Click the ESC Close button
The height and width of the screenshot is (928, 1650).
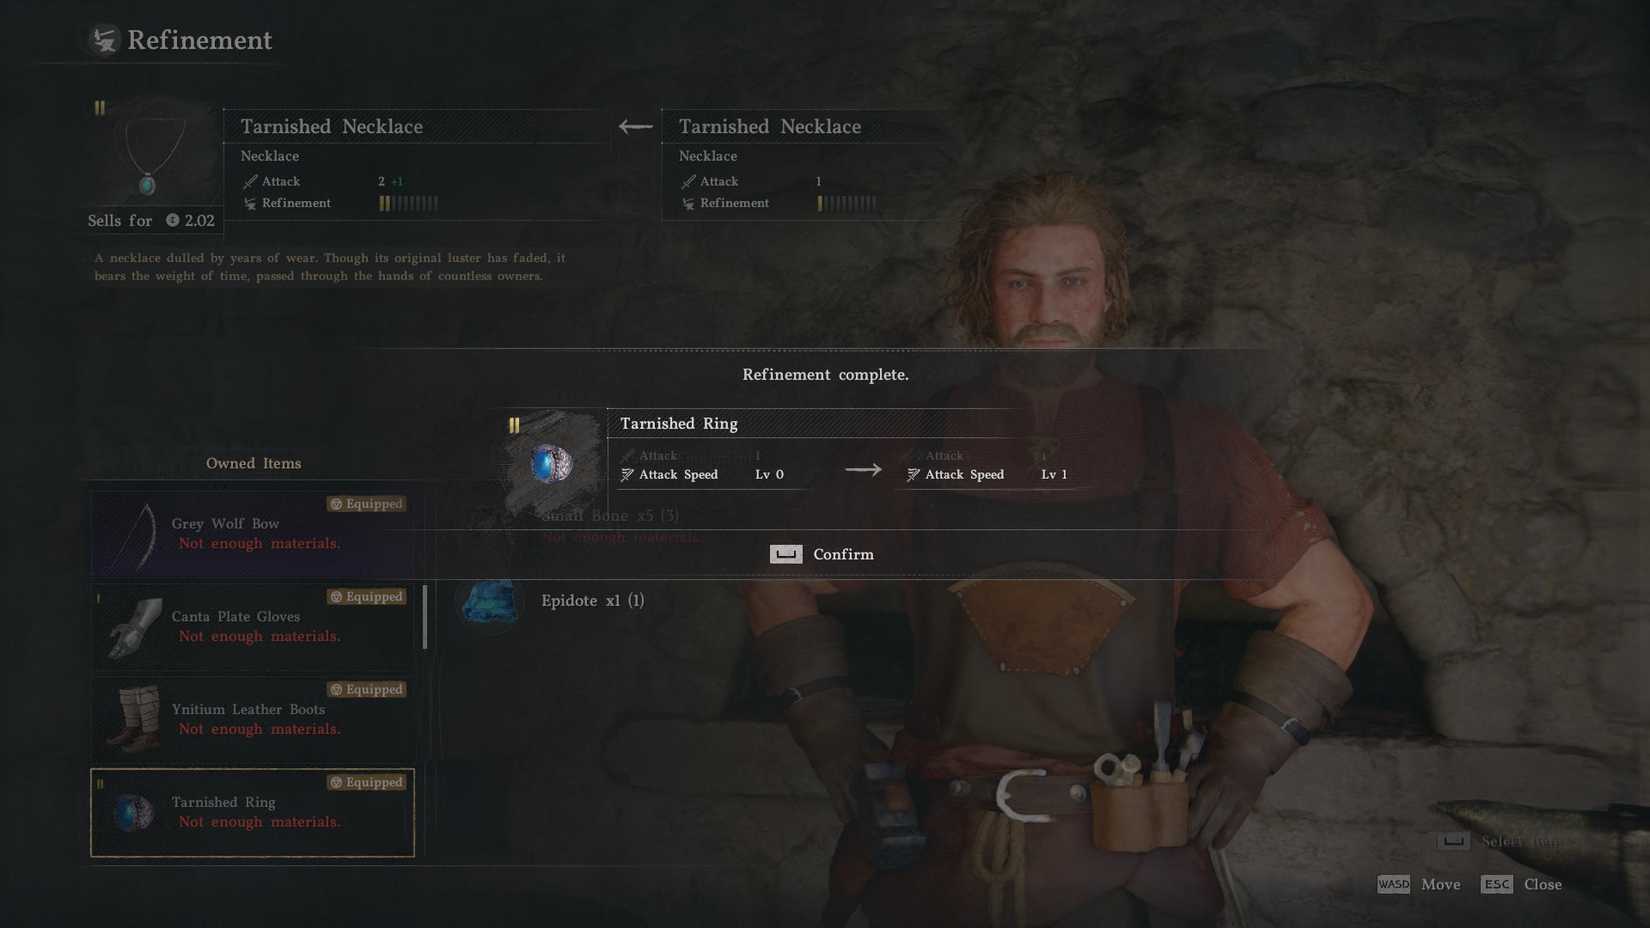[1521, 884]
